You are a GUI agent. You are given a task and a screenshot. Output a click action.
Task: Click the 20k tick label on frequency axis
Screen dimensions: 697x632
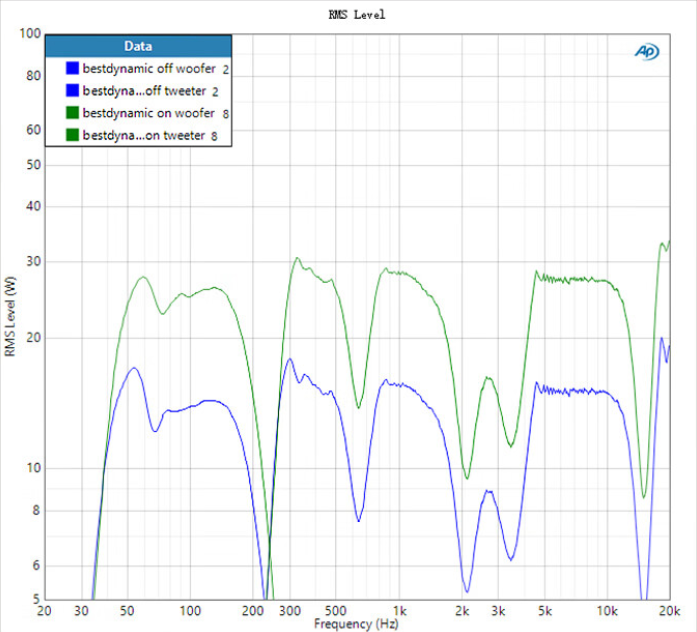[x=668, y=610]
